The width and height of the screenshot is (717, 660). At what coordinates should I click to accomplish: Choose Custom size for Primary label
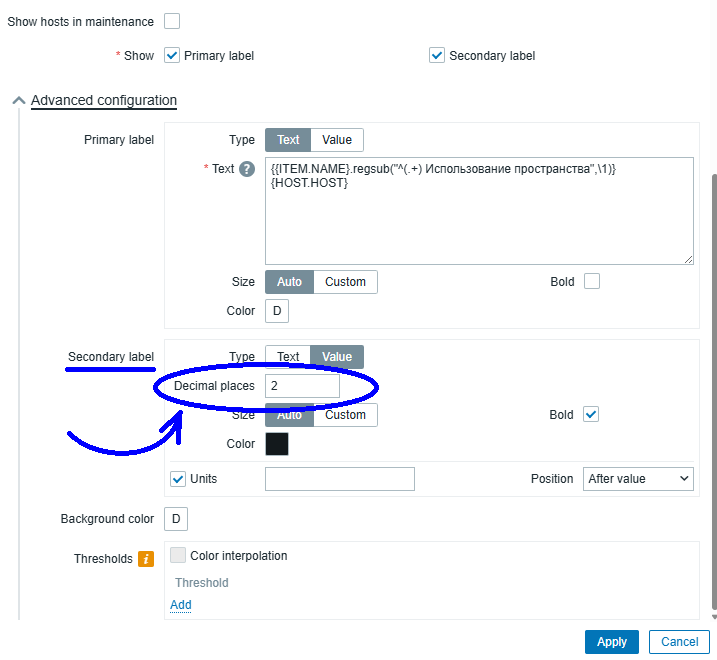(x=346, y=282)
